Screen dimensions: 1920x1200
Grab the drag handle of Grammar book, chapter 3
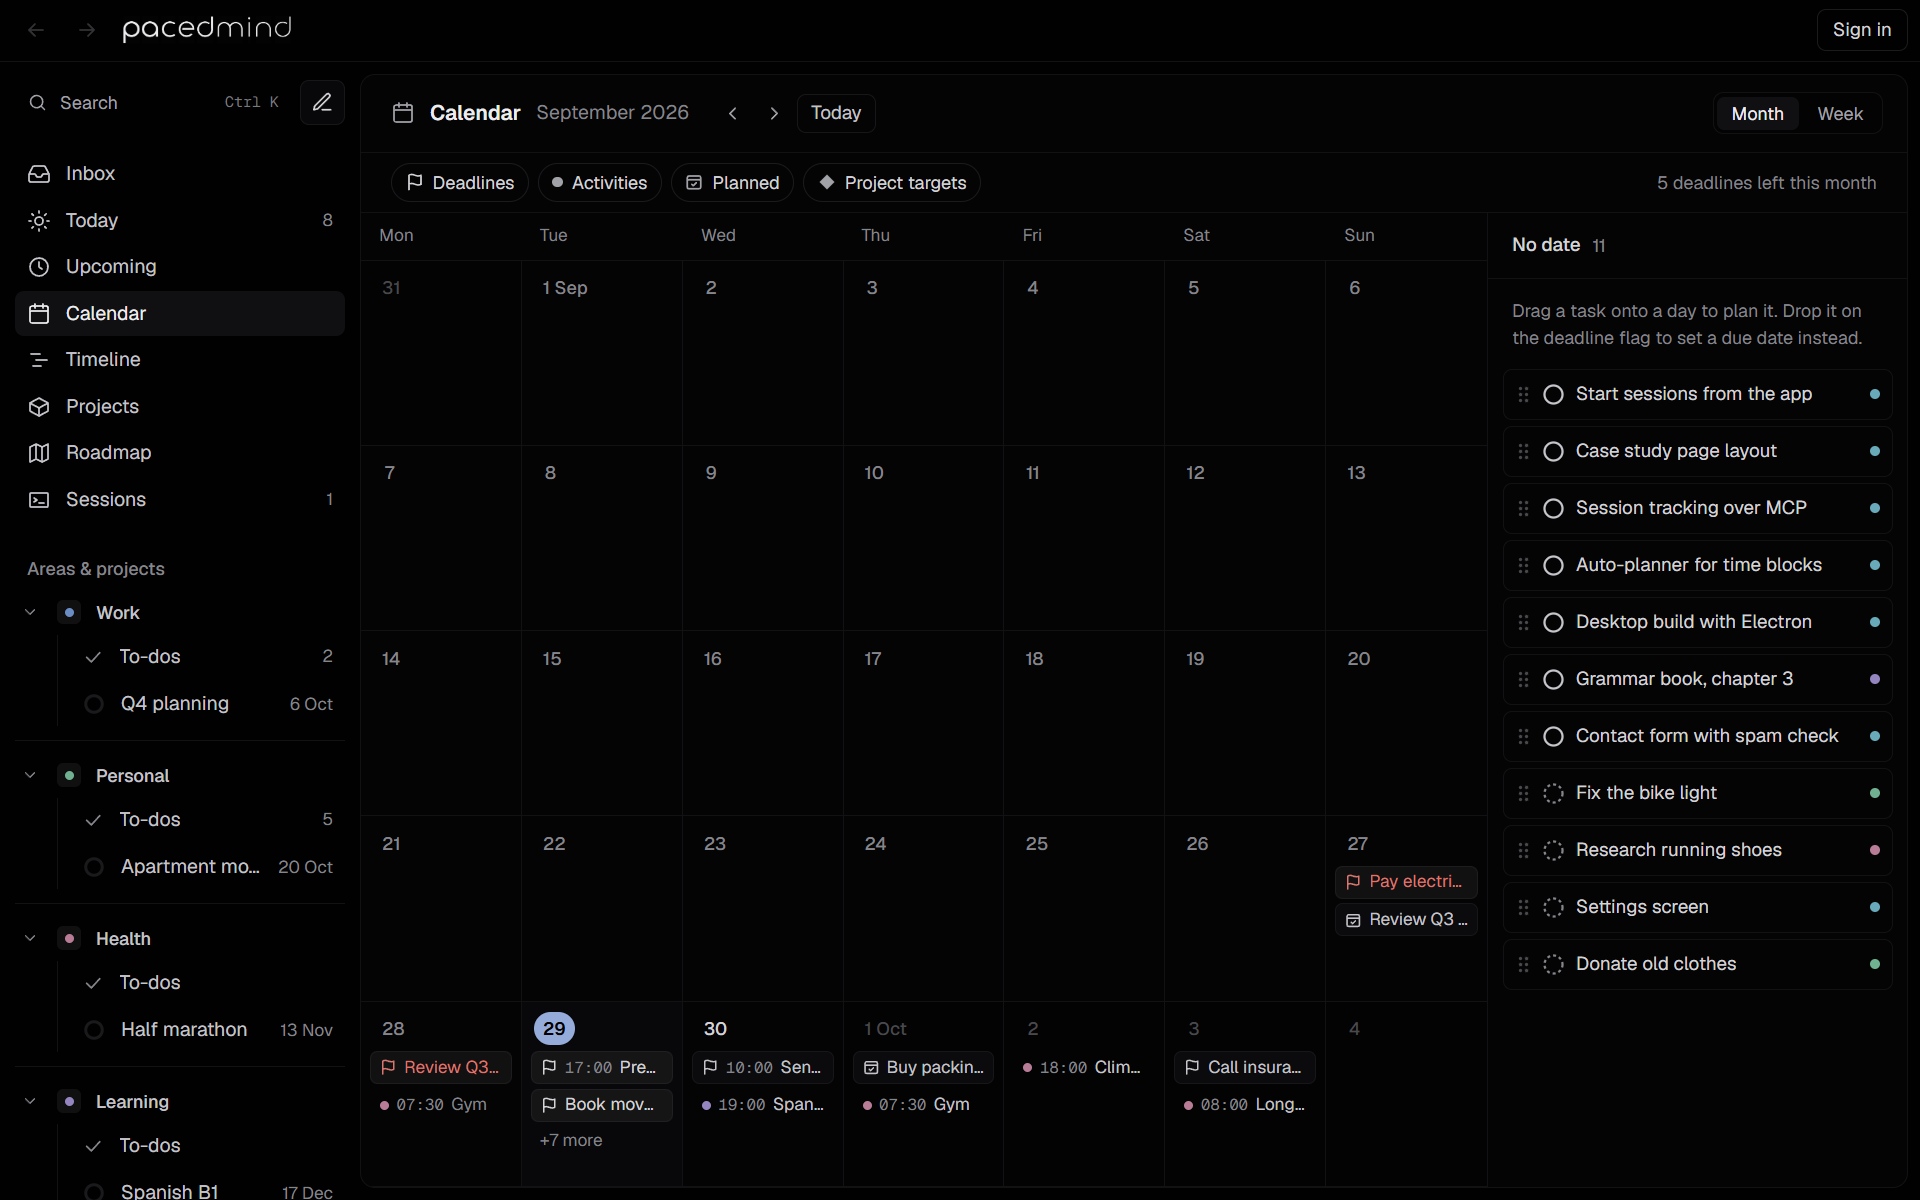(x=1523, y=679)
